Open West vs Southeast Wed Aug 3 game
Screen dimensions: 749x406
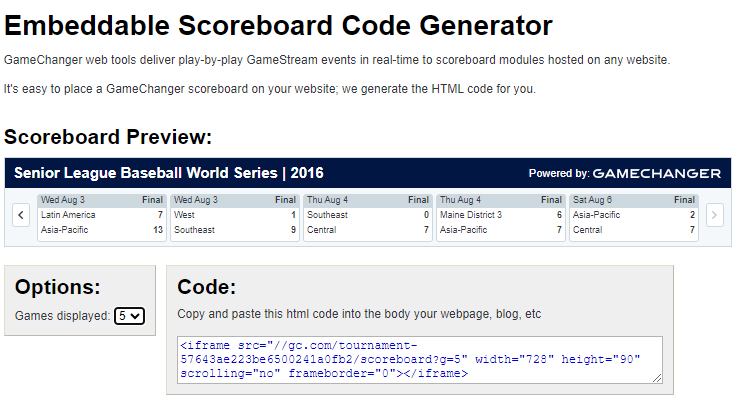(234, 217)
